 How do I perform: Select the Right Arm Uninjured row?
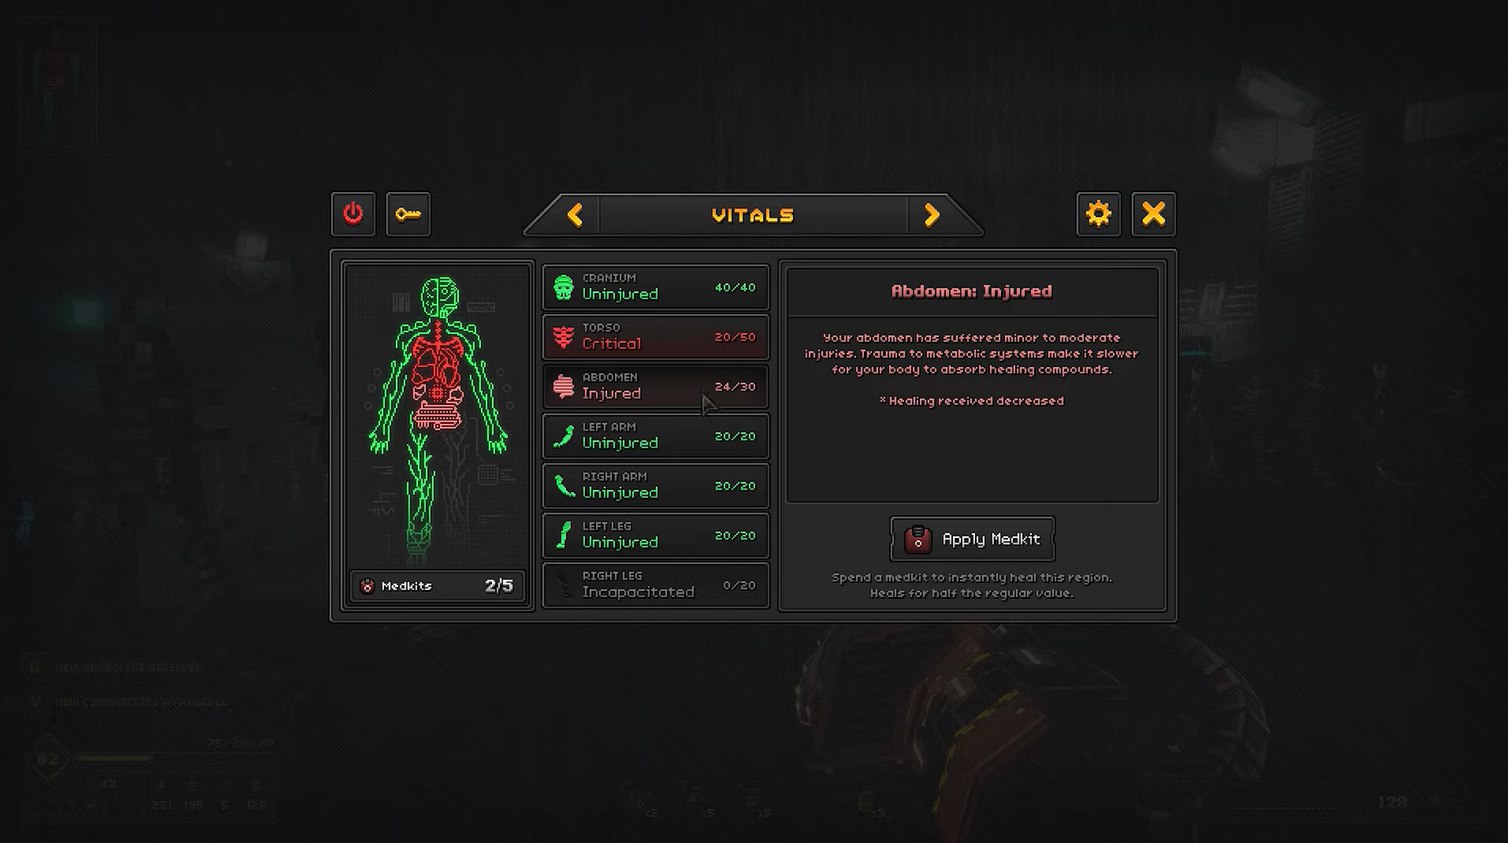(656, 486)
